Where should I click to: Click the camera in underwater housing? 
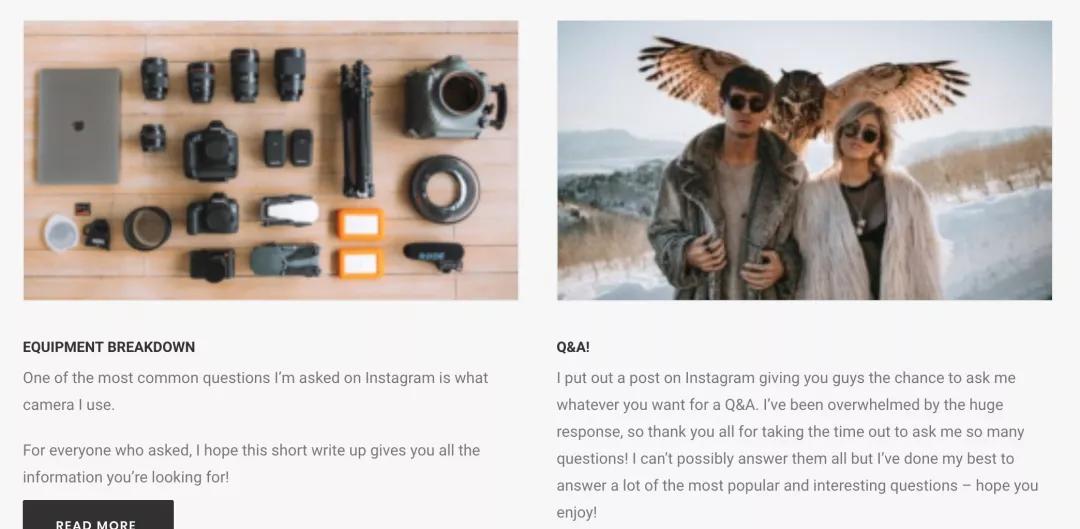pos(455,98)
